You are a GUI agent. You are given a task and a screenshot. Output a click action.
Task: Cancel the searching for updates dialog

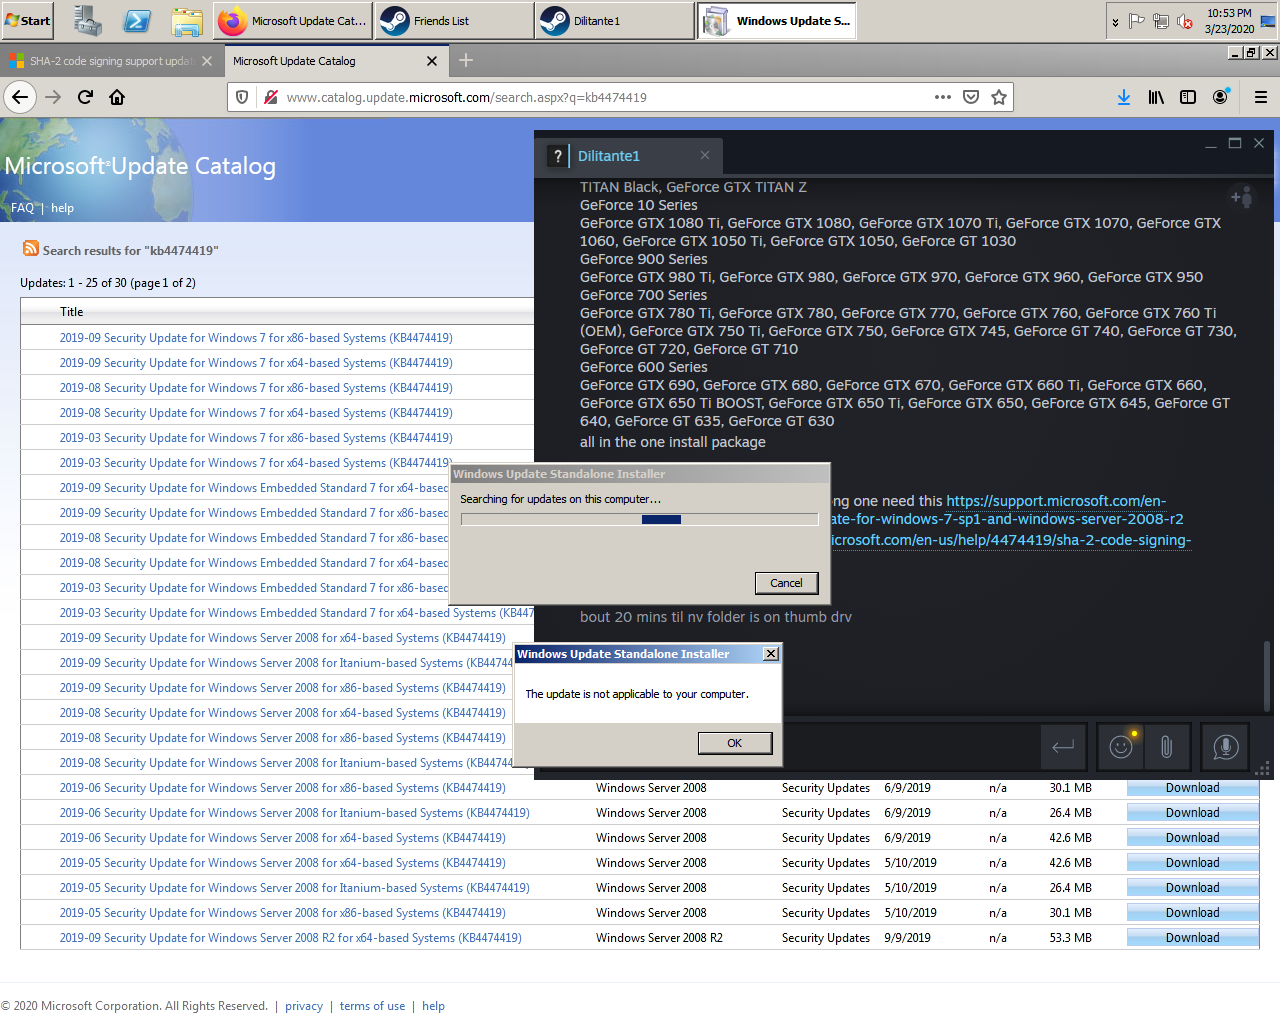786,583
